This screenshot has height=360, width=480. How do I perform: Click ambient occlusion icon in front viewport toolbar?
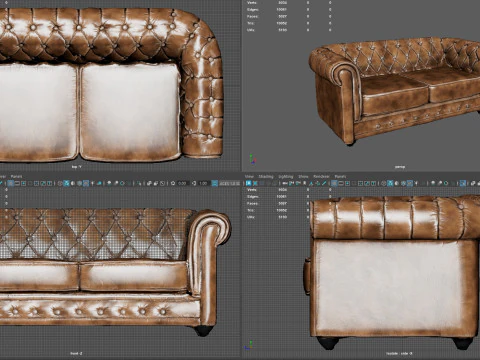pos(109,183)
